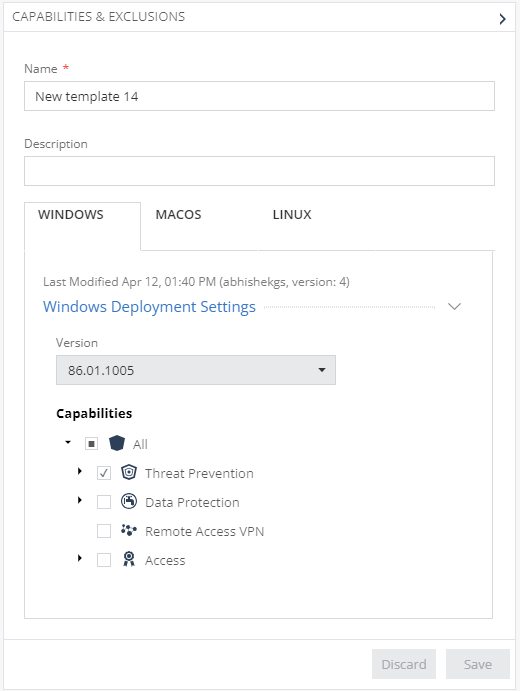Open the Version dropdown list
The height and width of the screenshot is (691, 520).
point(196,370)
